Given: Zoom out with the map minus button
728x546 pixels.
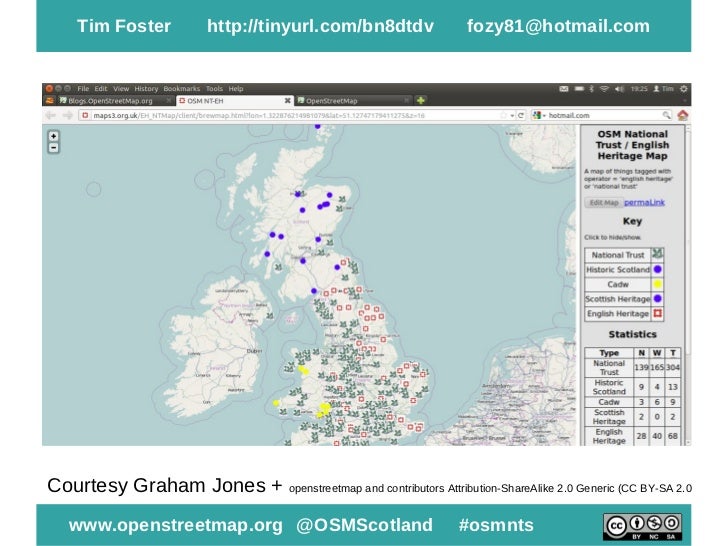Looking at the screenshot, I should (x=53, y=148).
